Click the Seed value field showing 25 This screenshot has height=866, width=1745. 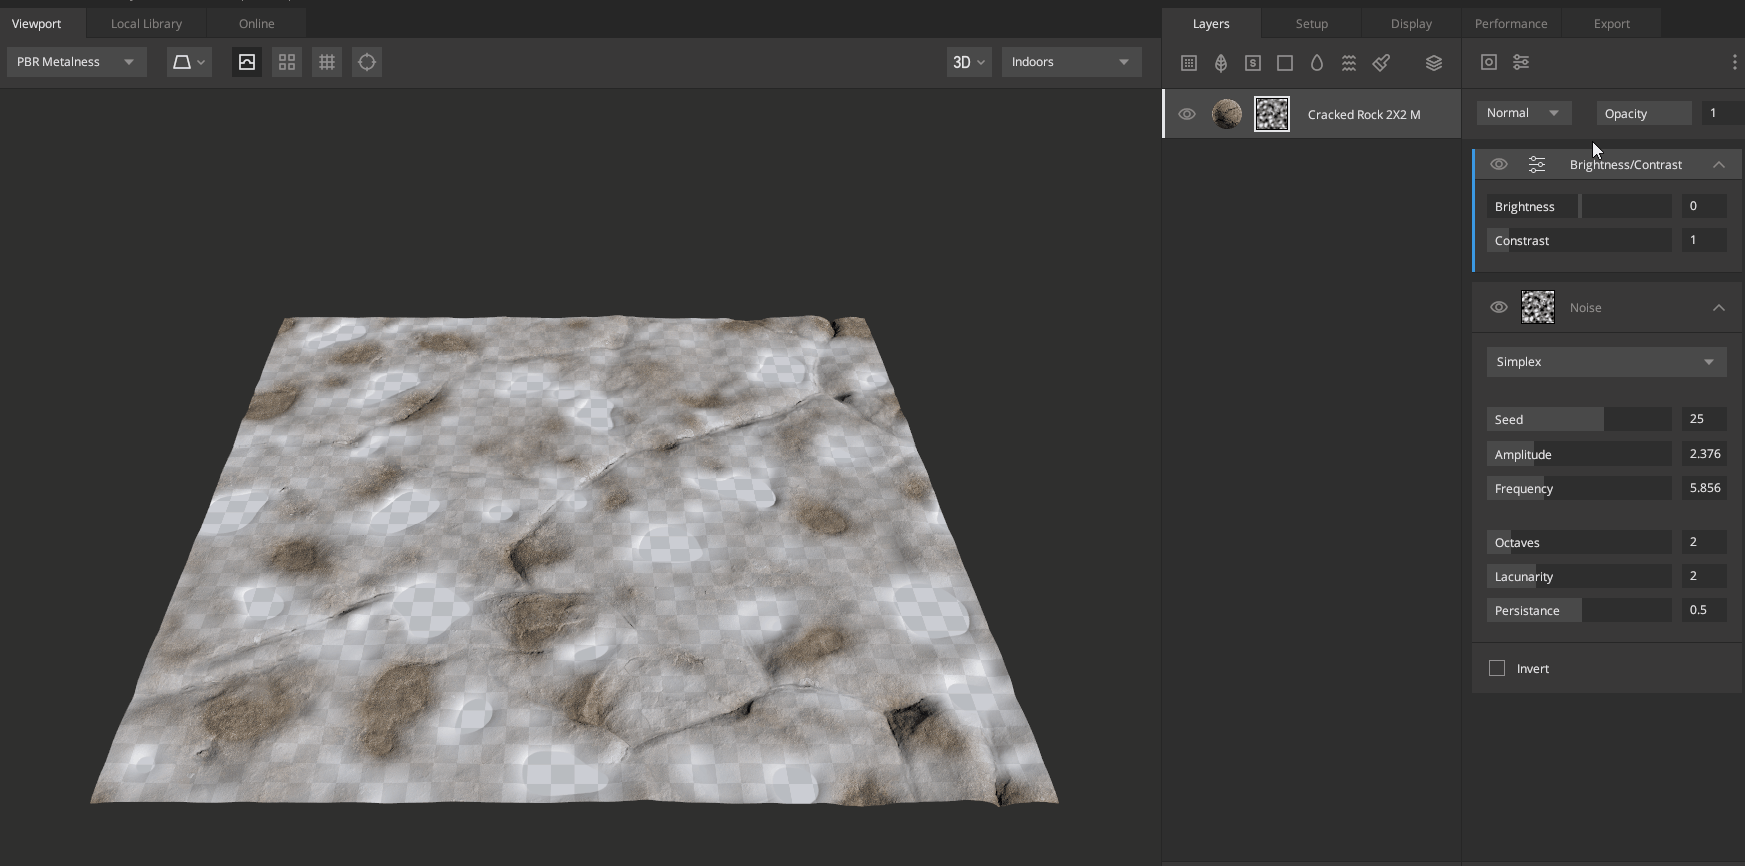click(1704, 419)
